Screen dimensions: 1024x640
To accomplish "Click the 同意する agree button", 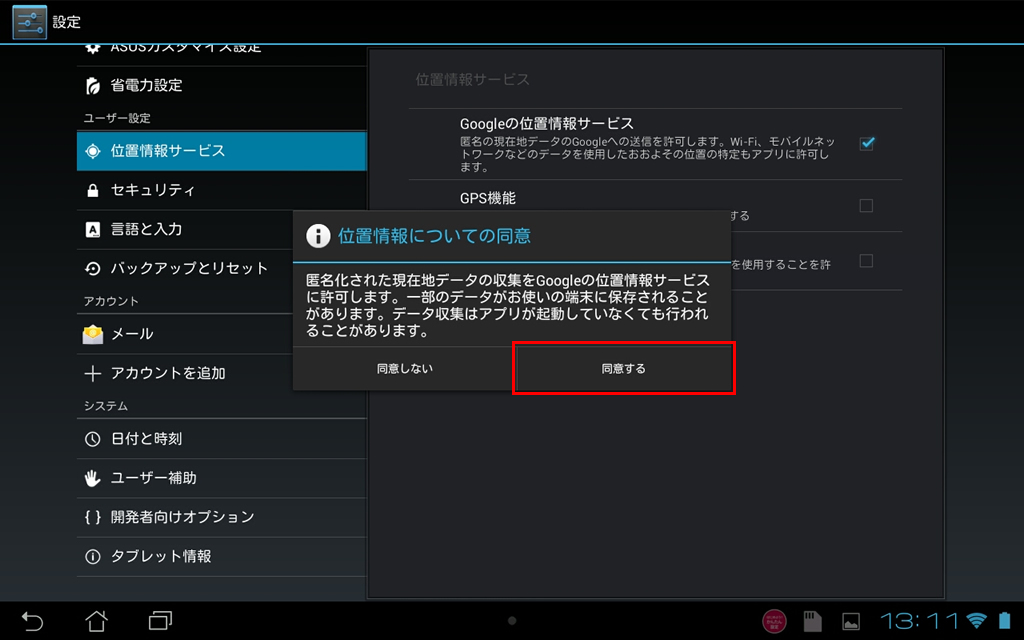I will point(624,368).
